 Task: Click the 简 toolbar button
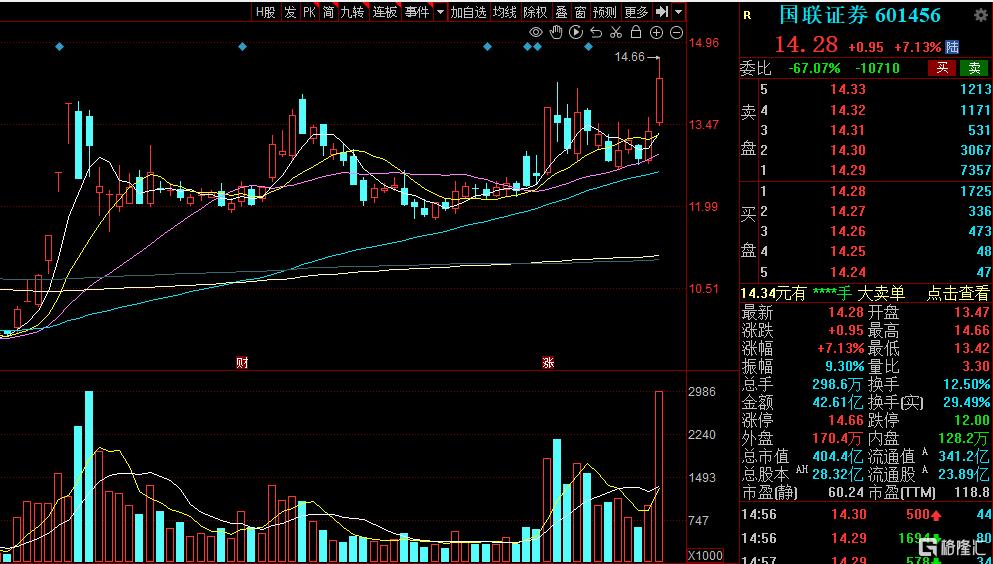tap(328, 11)
